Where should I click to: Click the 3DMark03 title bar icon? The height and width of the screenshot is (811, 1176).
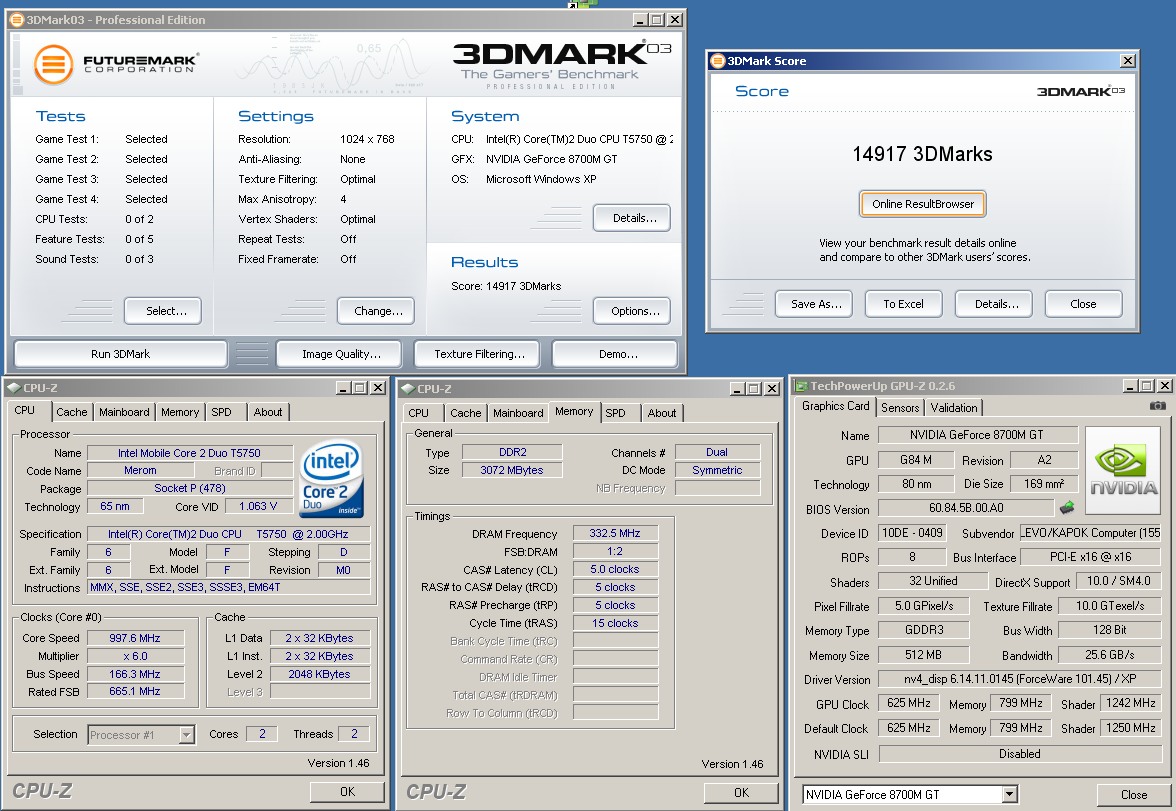(16, 20)
